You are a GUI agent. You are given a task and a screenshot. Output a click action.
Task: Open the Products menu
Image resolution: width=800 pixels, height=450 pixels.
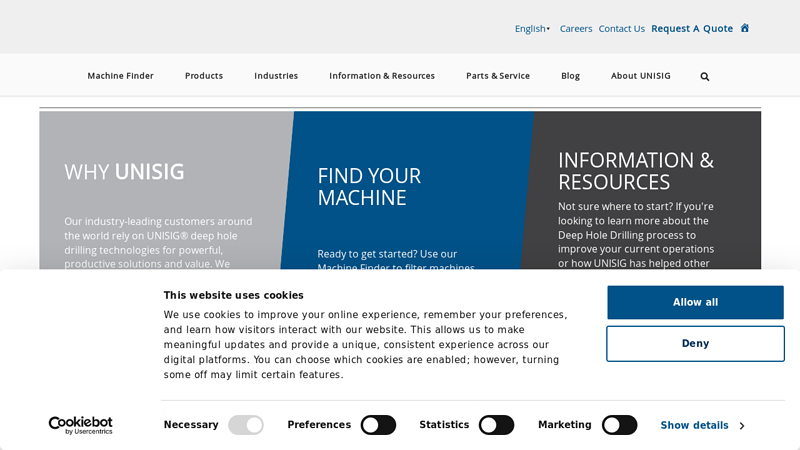pyautogui.click(x=204, y=76)
